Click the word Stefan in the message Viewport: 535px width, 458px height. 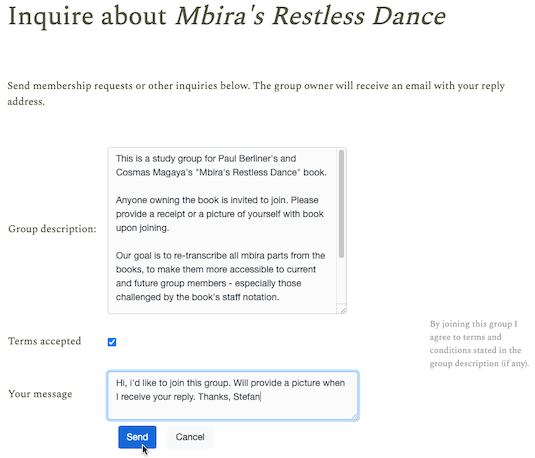pos(246,397)
